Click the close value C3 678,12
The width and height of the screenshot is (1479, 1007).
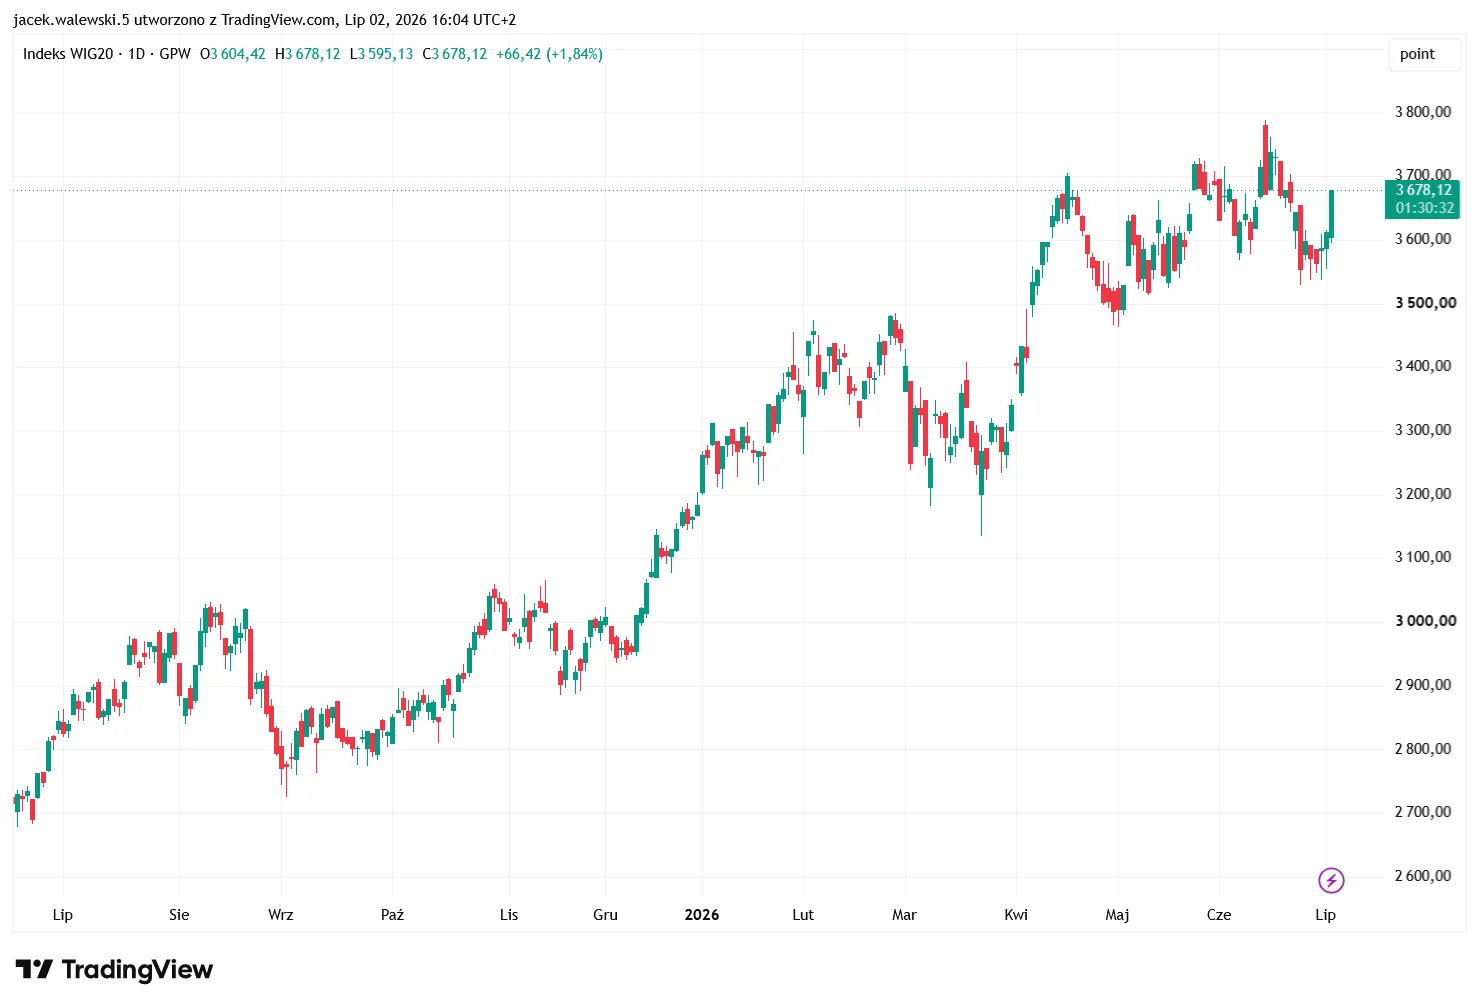[x=455, y=54]
